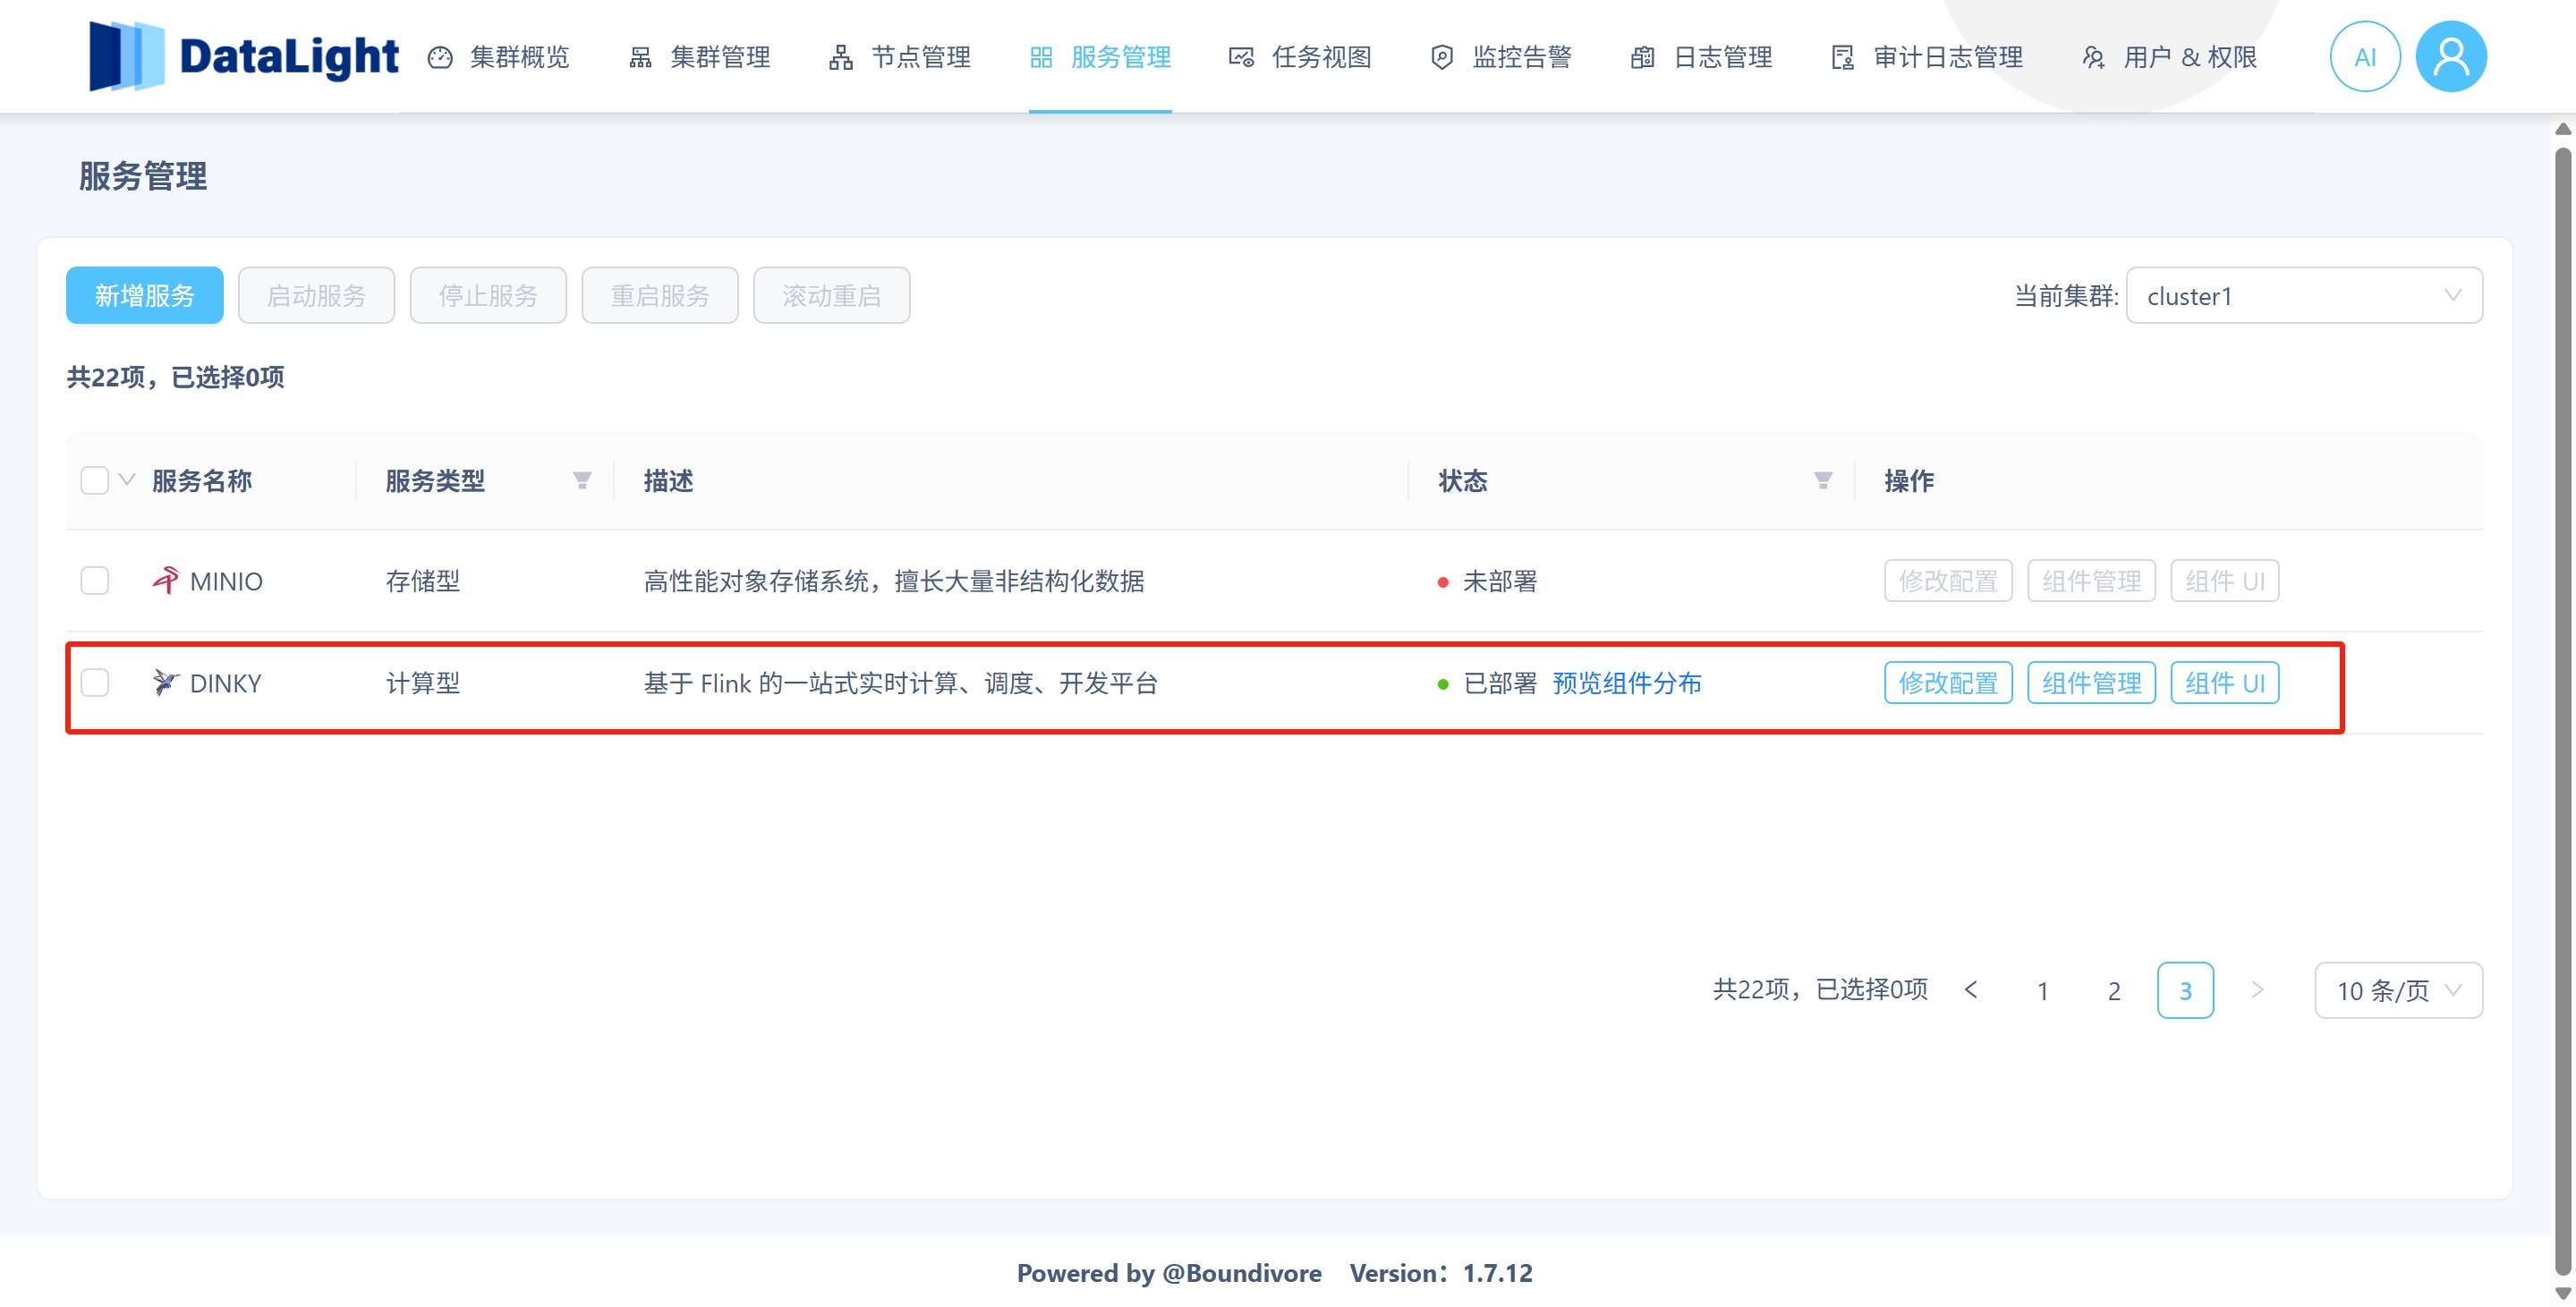Click the DataLight logo
This screenshot has width=2576, height=1307.
[x=243, y=56]
